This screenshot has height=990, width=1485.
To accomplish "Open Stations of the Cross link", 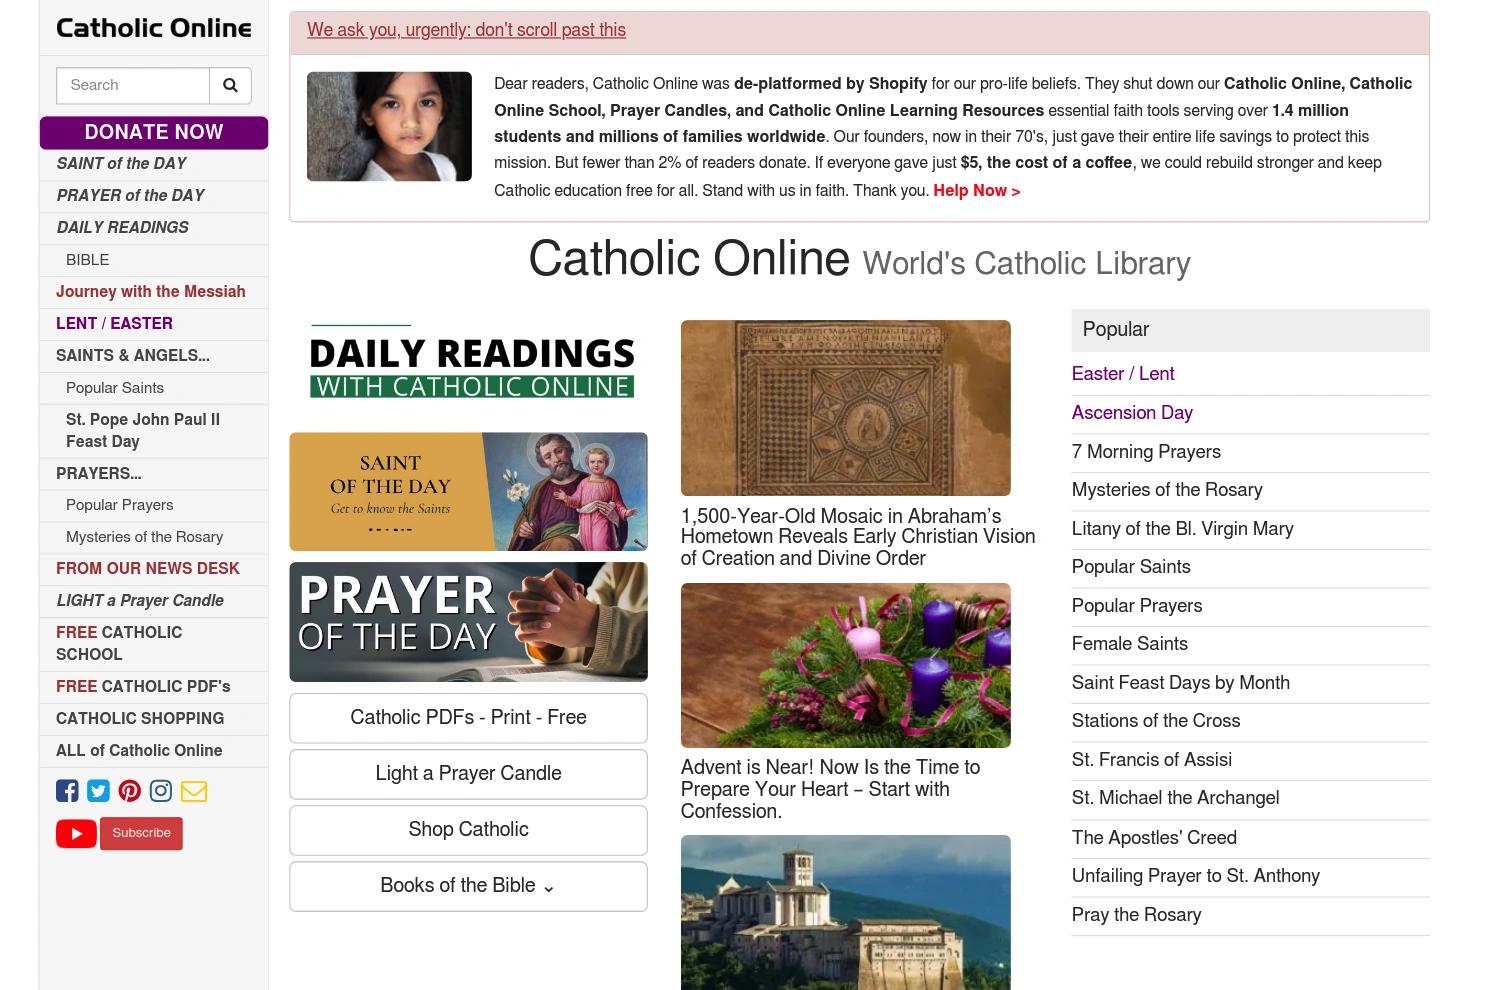I will click(1156, 721).
